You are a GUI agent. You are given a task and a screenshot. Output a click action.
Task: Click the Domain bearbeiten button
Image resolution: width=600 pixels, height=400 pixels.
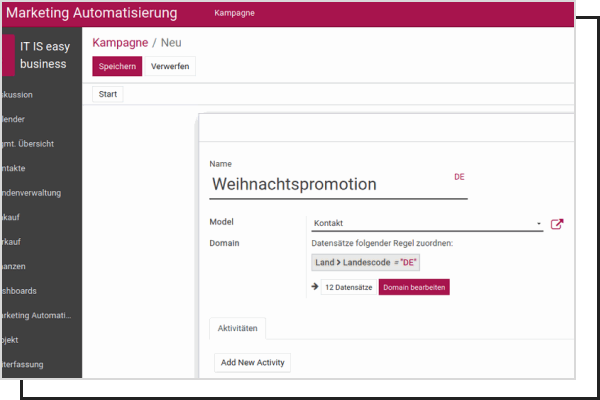(x=413, y=287)
